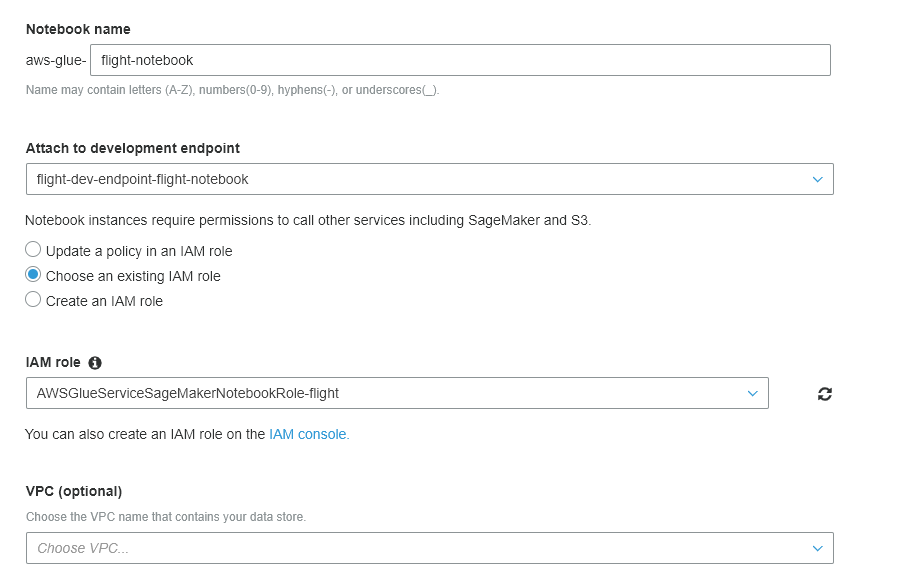Screen dimensions: 911x585
Task: Click the 'Notebook name' field label
Action: click(78, 29)
